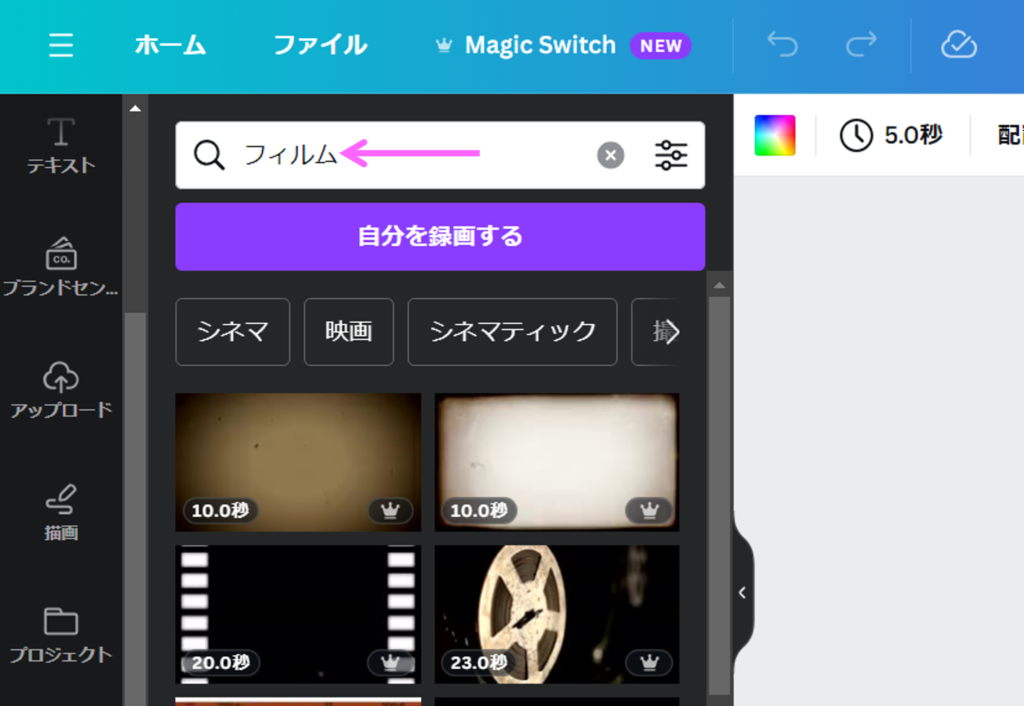
Task: Open the アップロード uploads panel
Action: coord(61,390)
